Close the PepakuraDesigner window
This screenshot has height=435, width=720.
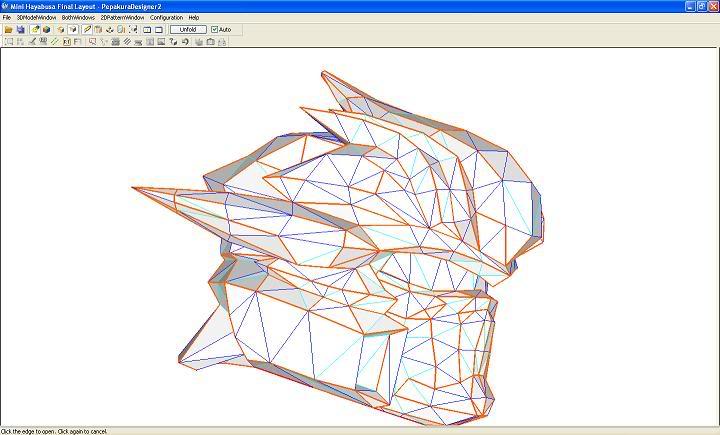[713, 6]
